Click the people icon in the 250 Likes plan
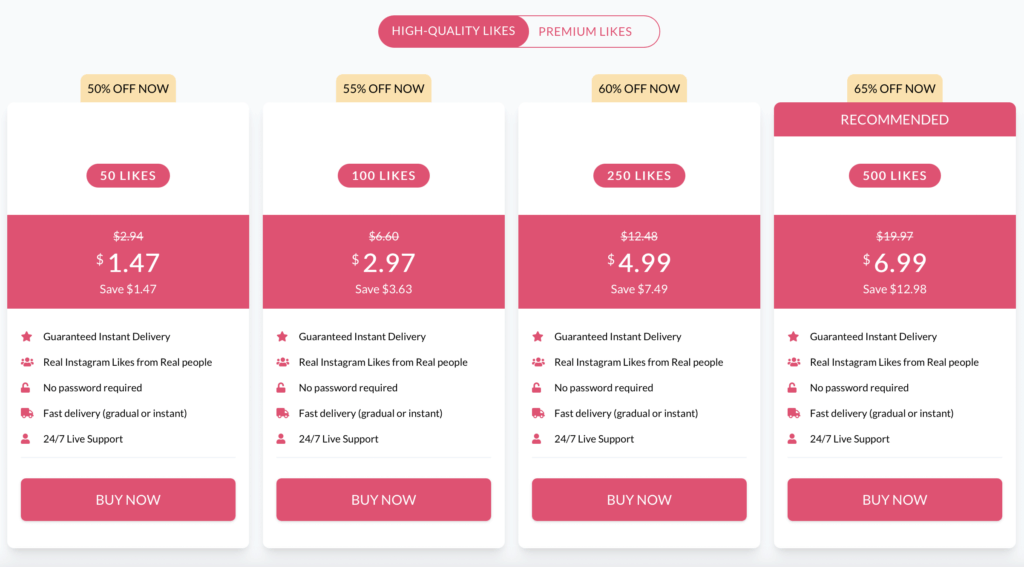This screenshot has height=567, width=1024. point(538,362)
